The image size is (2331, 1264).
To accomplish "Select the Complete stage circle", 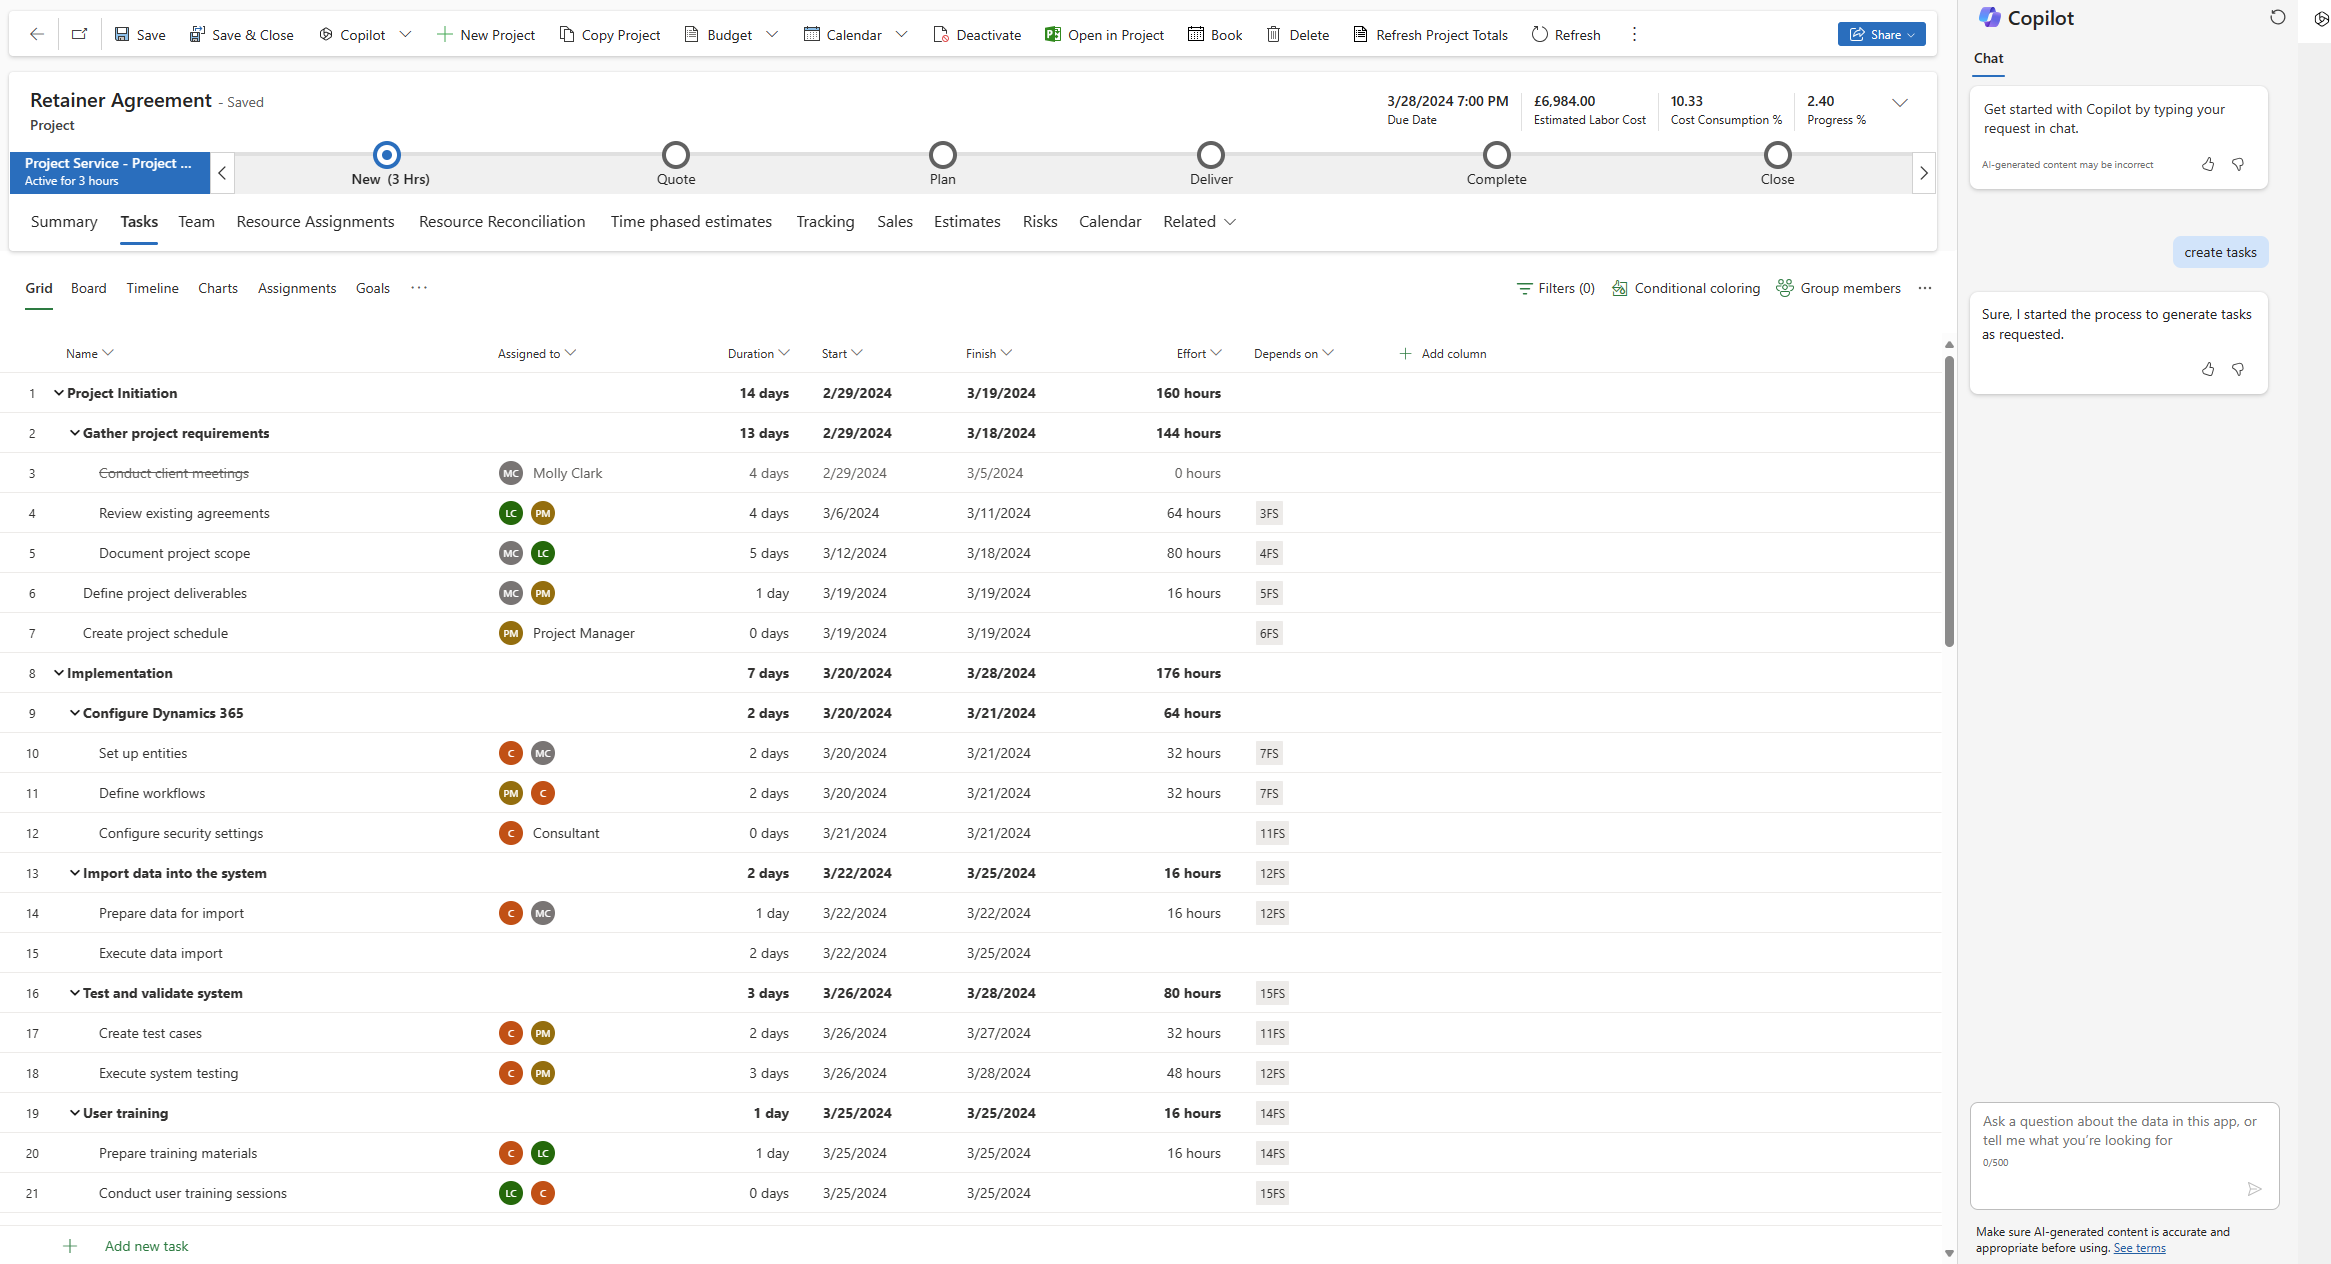I will [x=1496, y=155].
